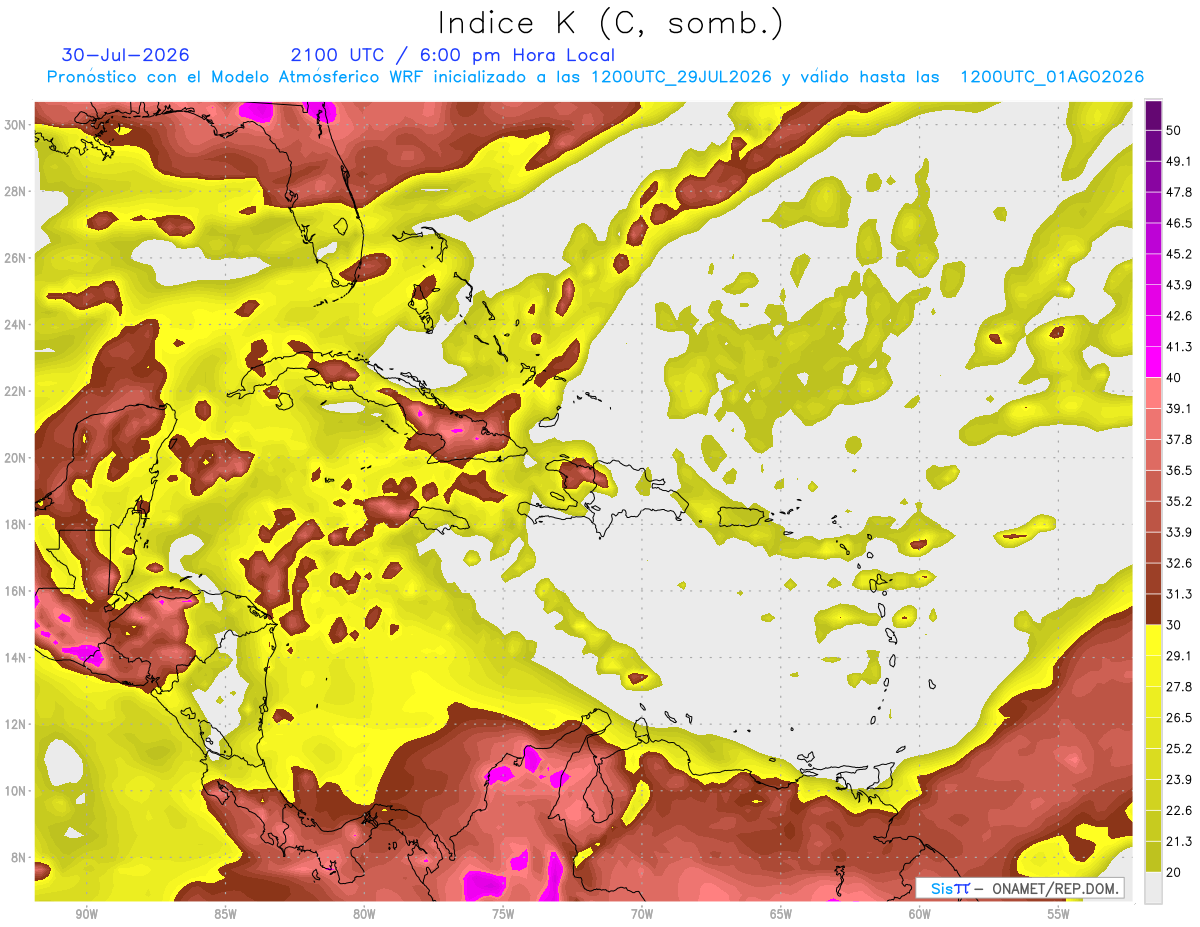
Task: Click the olive colorbar segment between 20 and 21.3
Action: 1153,856
